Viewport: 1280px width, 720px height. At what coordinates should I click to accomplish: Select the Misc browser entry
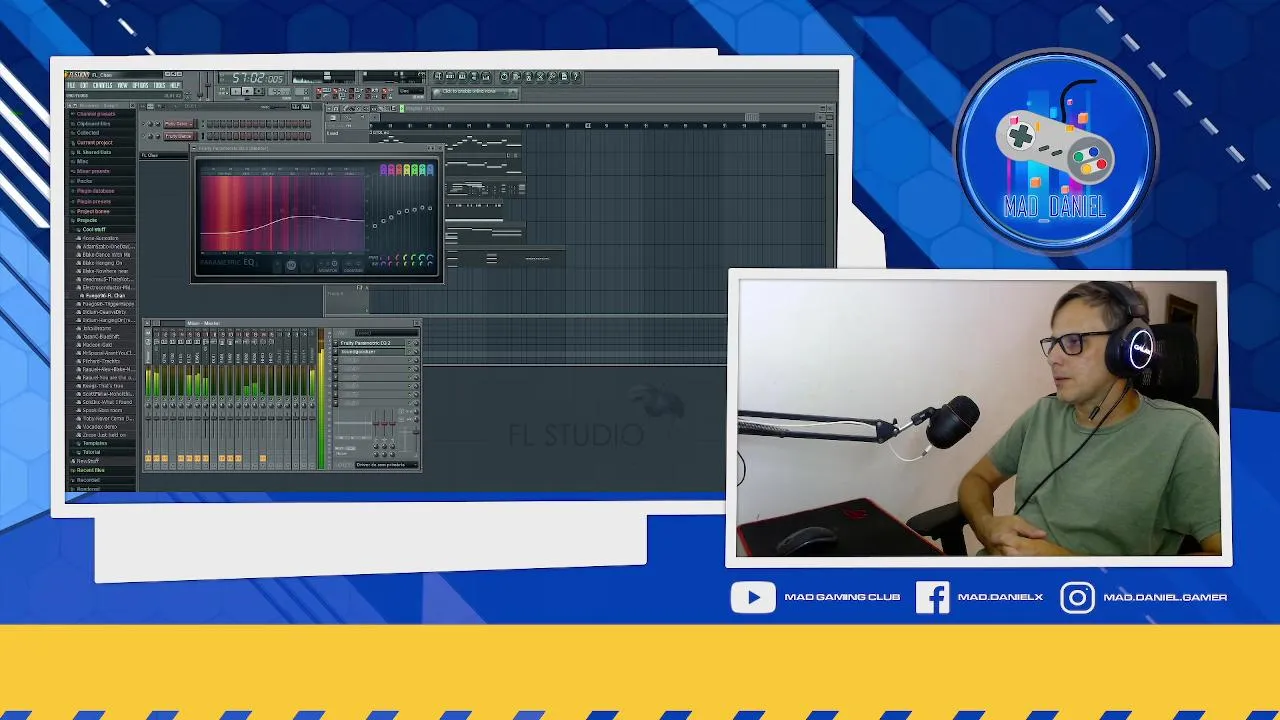click(83, 161)
